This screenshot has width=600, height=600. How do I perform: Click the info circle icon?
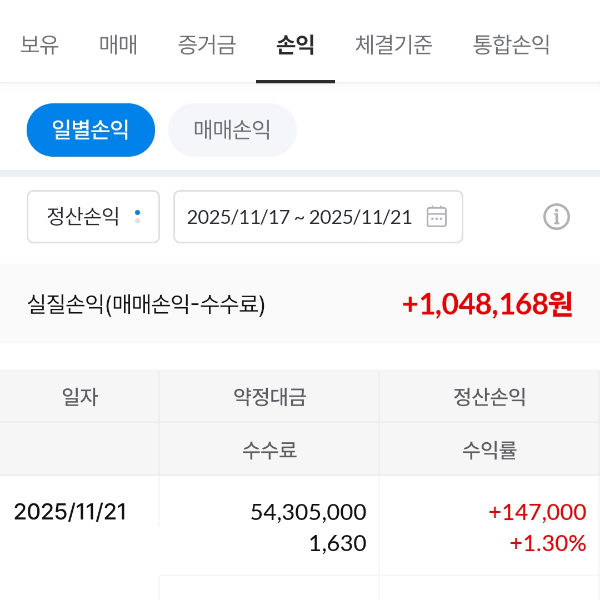point(556,216)
